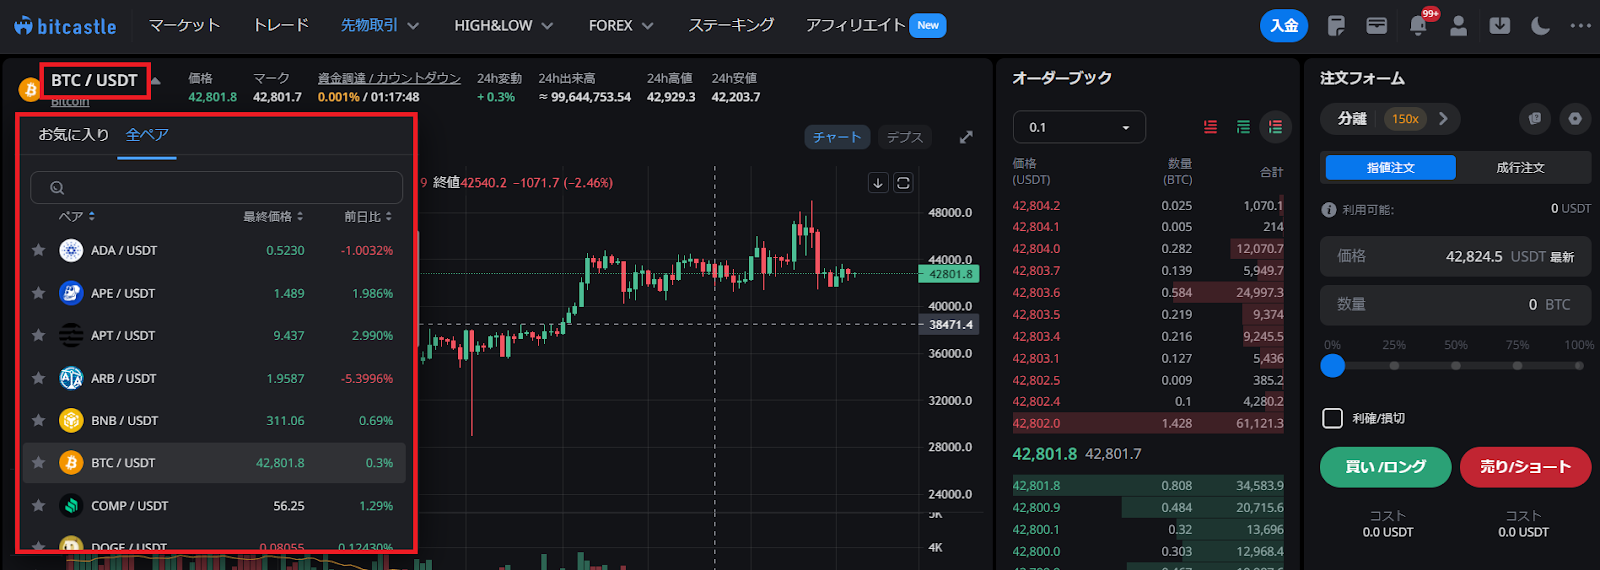Click the 価格 price input field
The width and height of the screenshot is (1600, 570).
(x=1455, y=257)
